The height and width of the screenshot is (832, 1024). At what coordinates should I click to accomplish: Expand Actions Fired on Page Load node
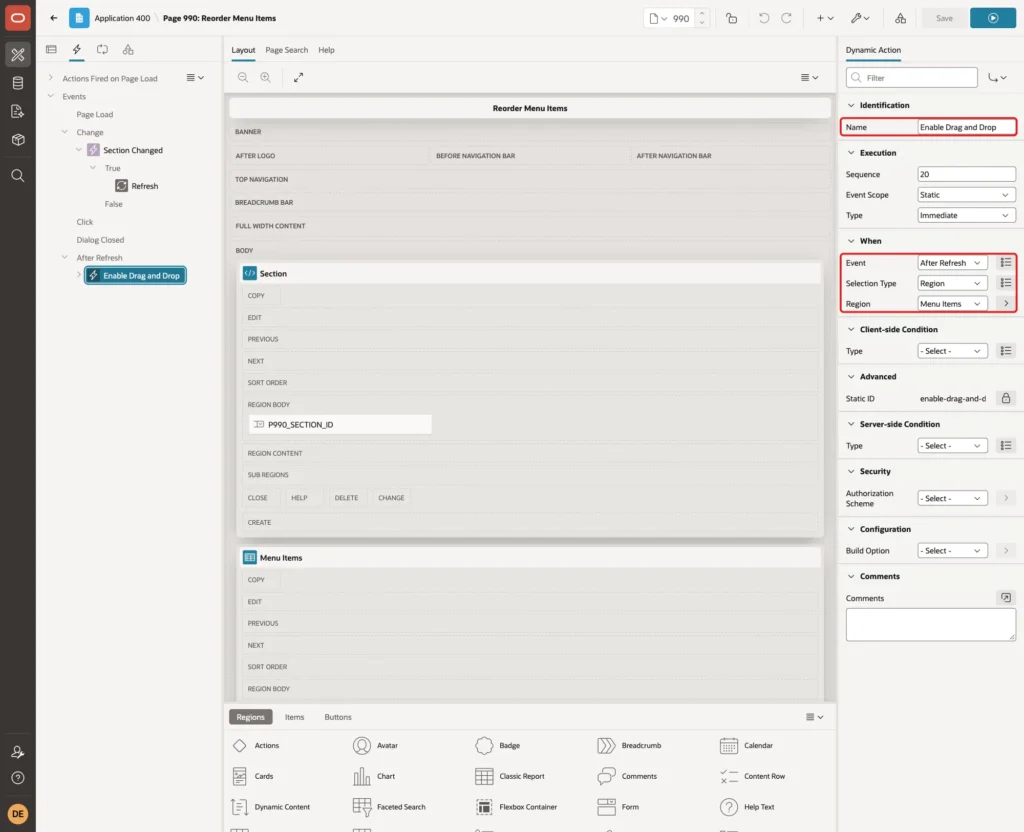(50, 78)
